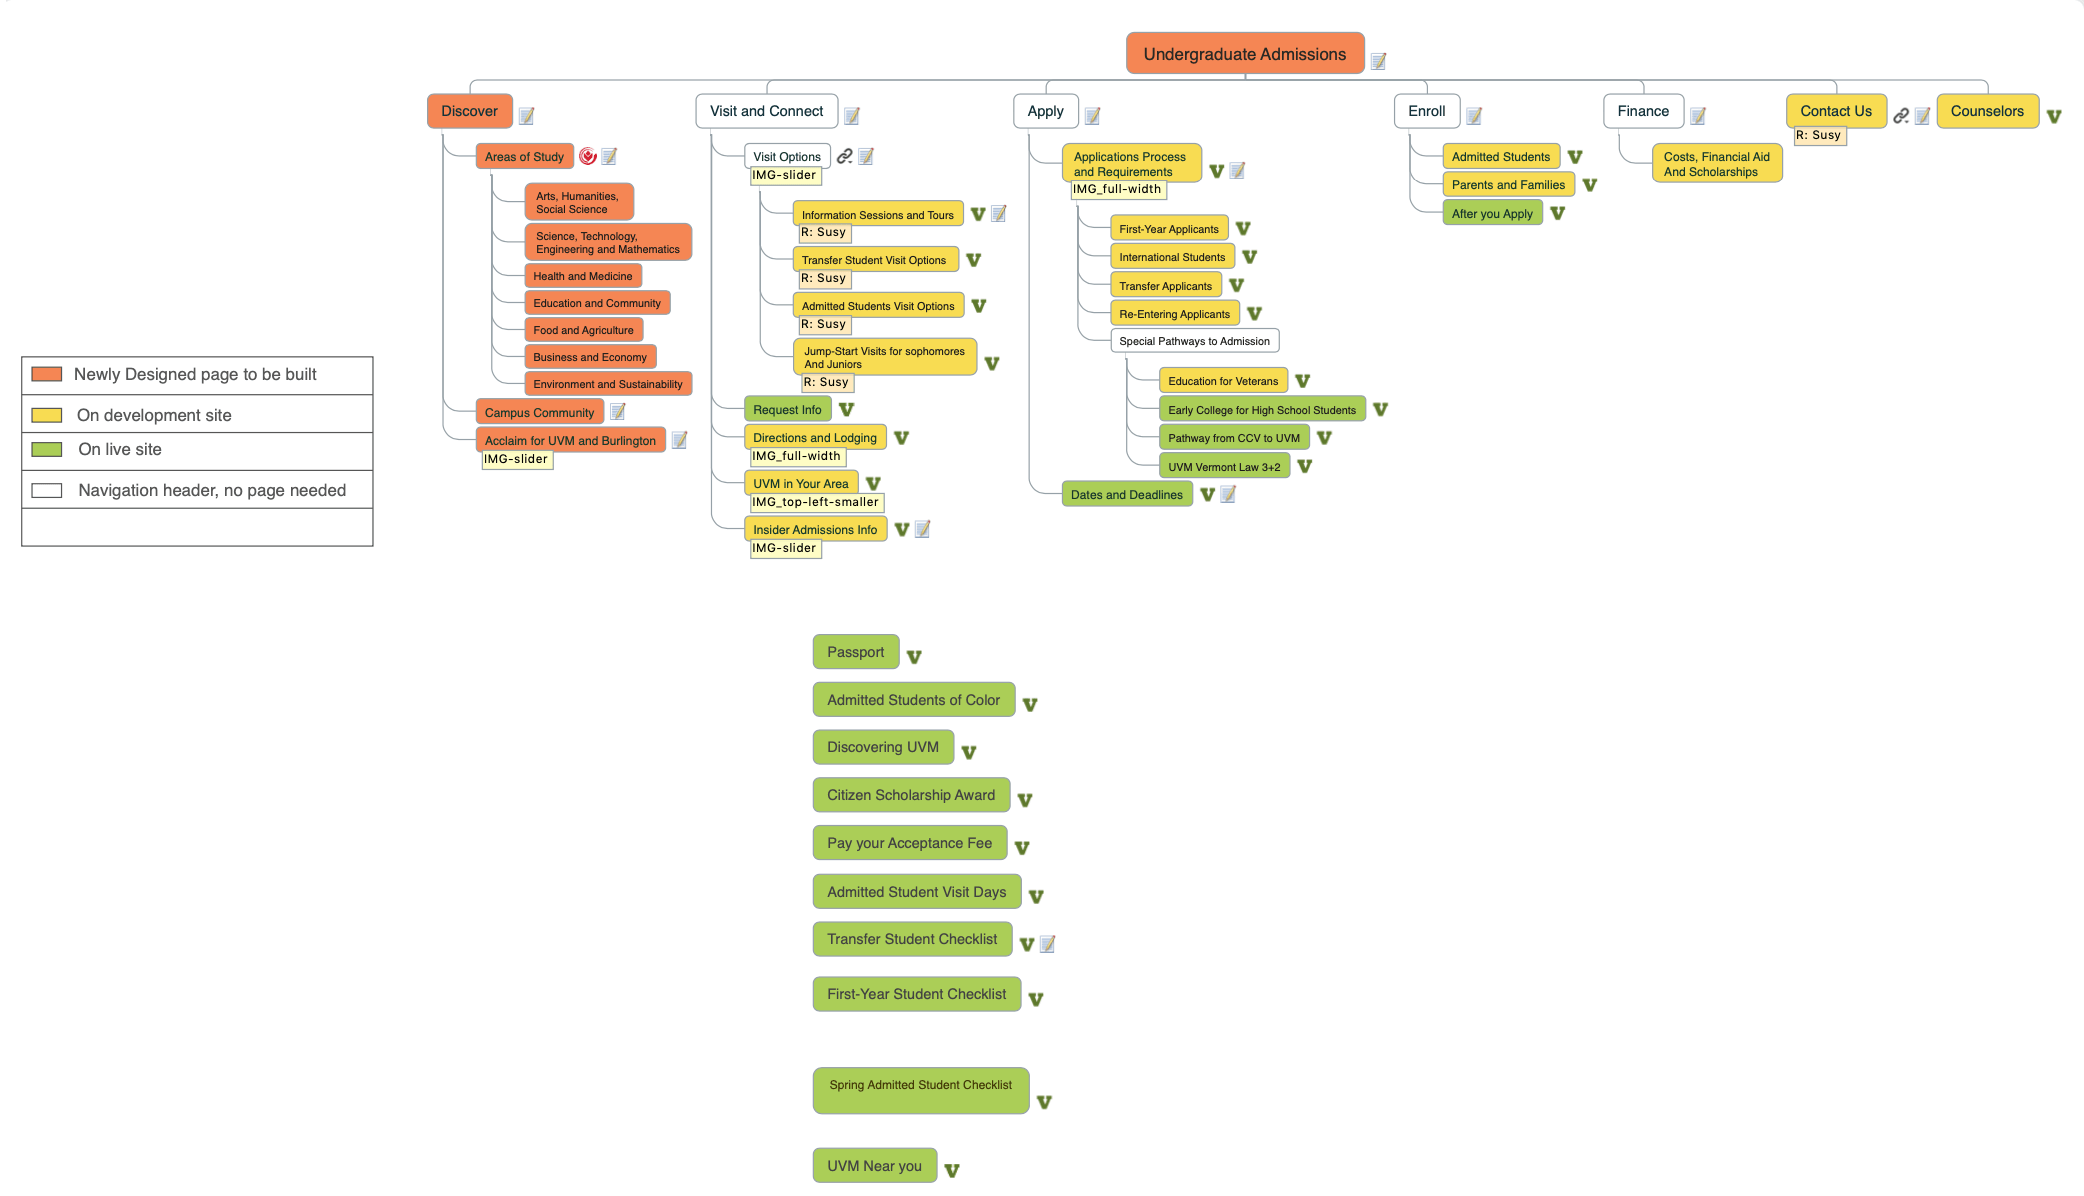The width and height of the screenshot is (2084, 1196).
Task: Select Early College for High School Students
Action: coord(1263,410)
